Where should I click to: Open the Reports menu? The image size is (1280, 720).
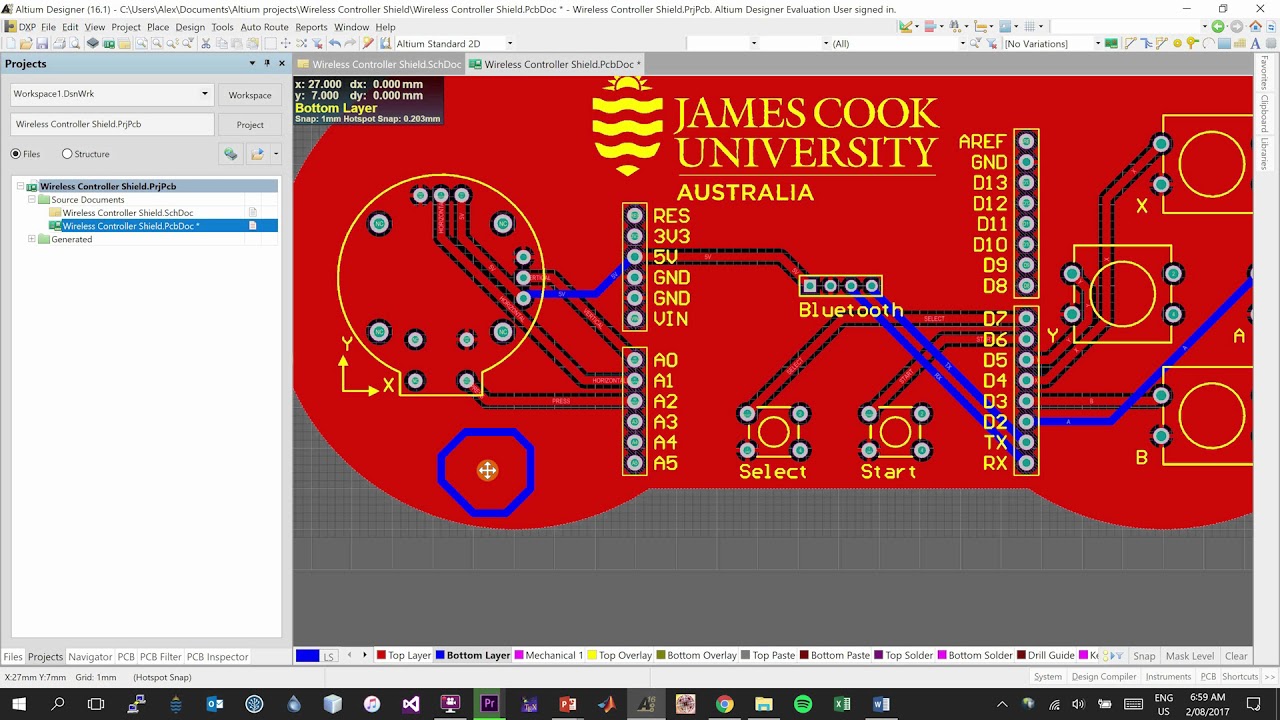[311, 27]
